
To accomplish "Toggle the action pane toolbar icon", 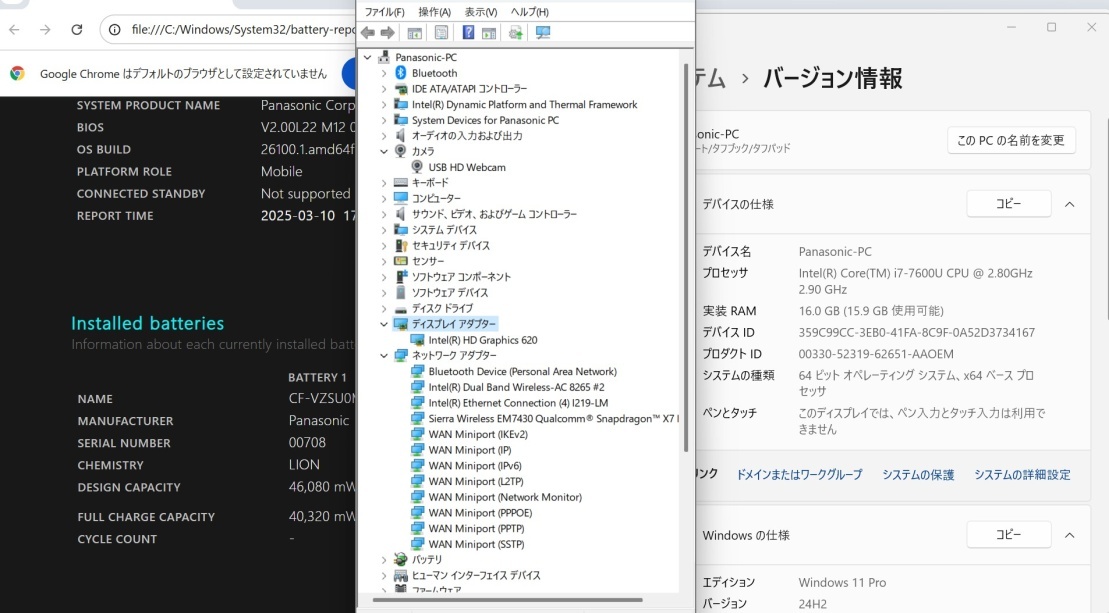I will (489, 33).
